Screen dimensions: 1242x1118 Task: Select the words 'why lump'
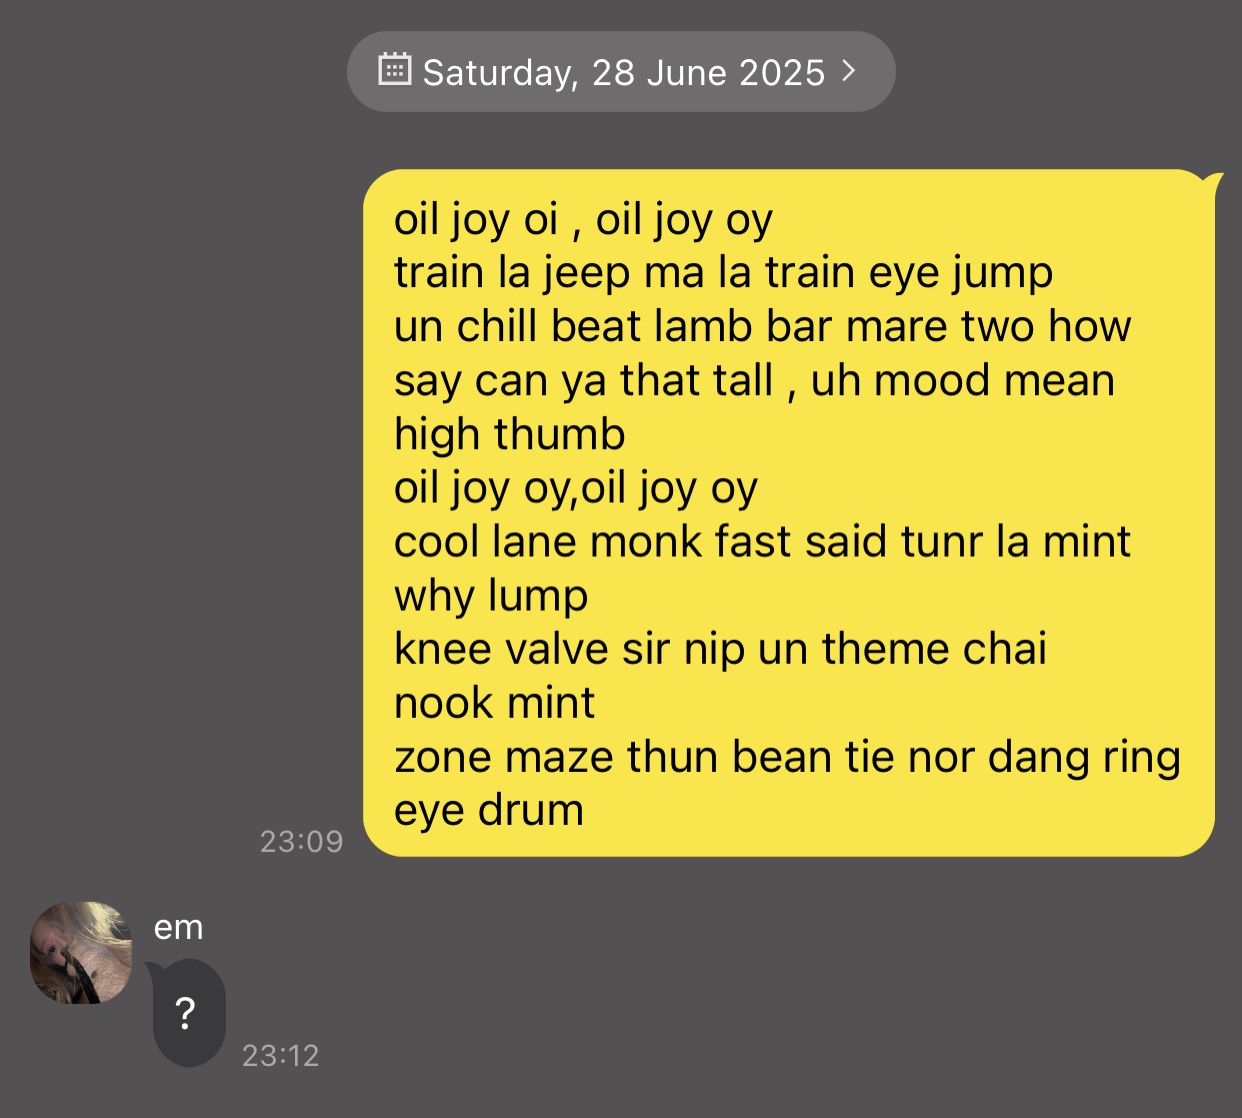pos(491,596)
